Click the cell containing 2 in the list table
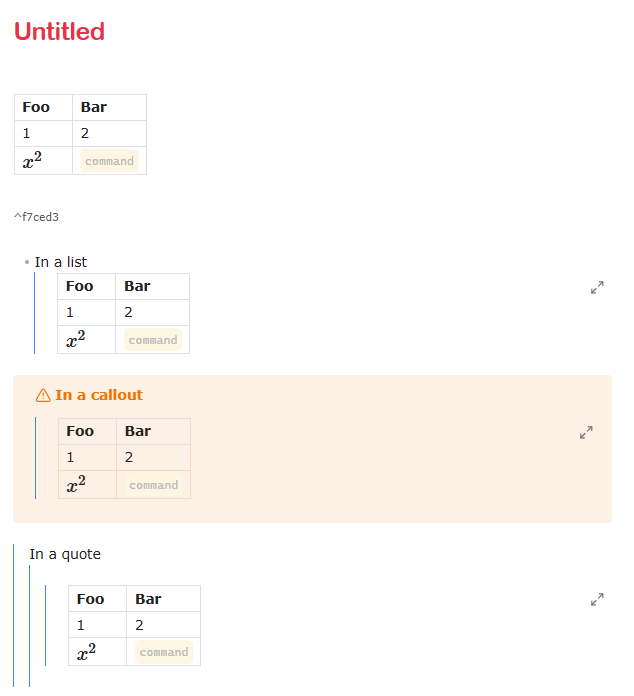This screenshot has width=634, height=696. coord(129,312)
